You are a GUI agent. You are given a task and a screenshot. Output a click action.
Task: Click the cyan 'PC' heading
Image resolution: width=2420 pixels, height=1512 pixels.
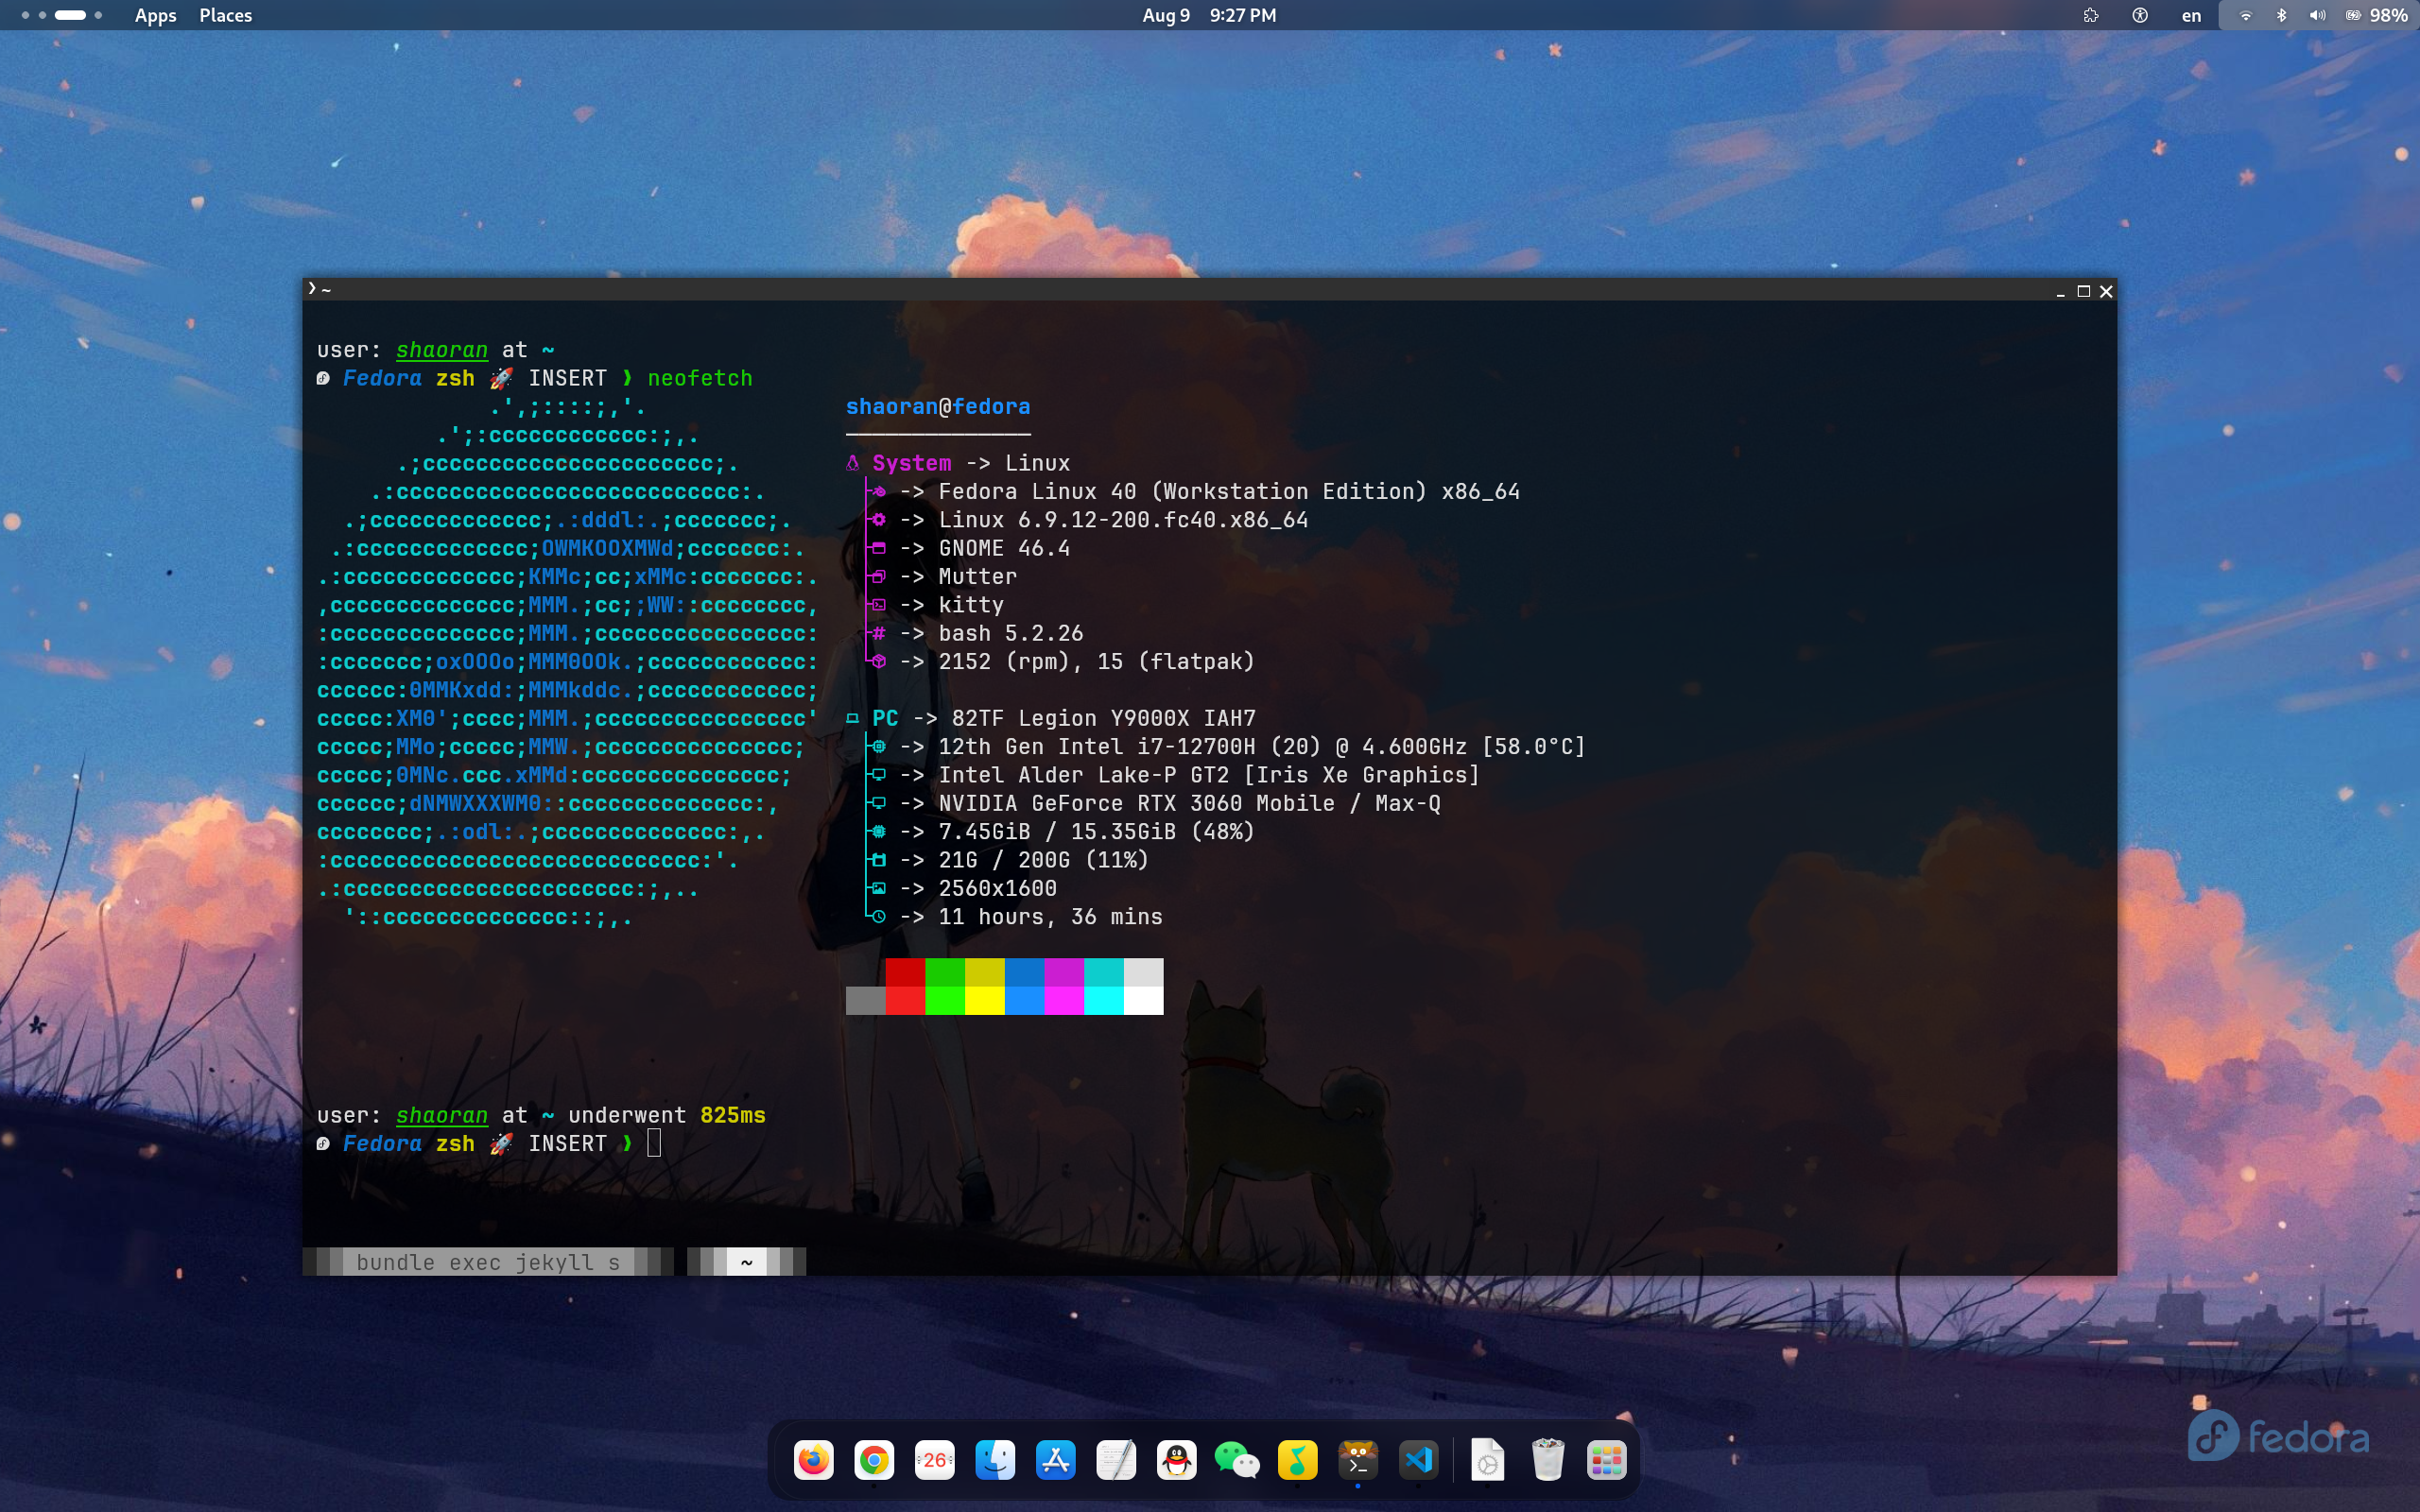coord(885,718)
